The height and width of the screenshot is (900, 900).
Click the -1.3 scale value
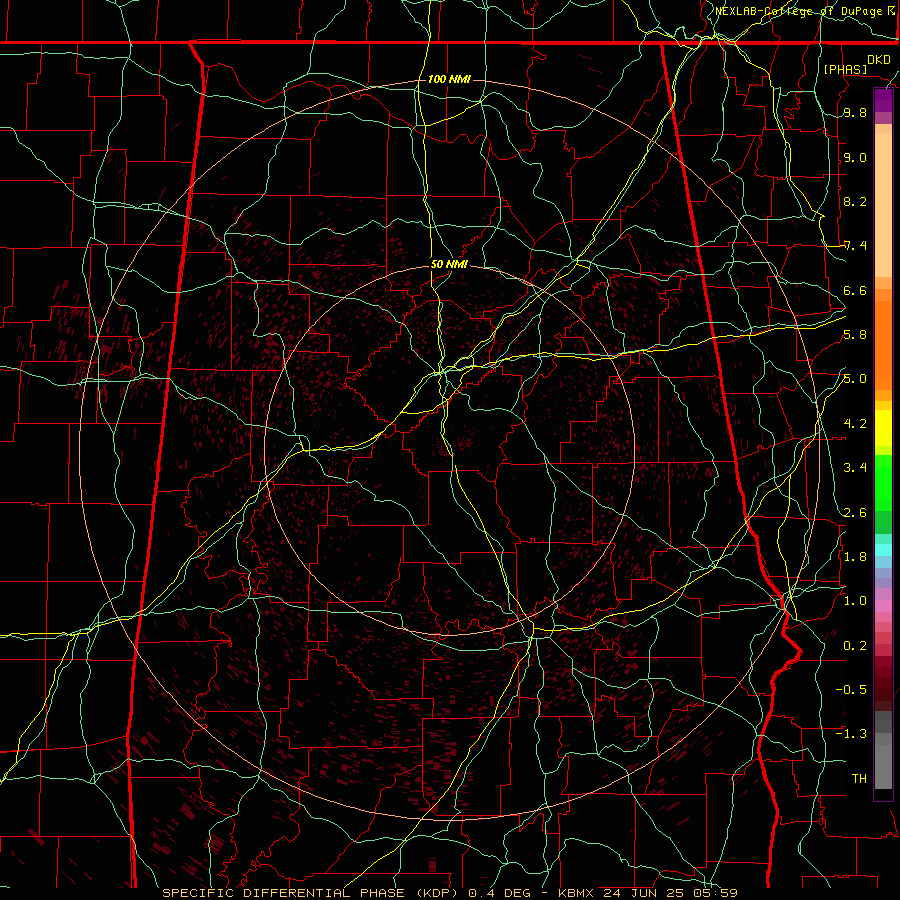[851, 734]
